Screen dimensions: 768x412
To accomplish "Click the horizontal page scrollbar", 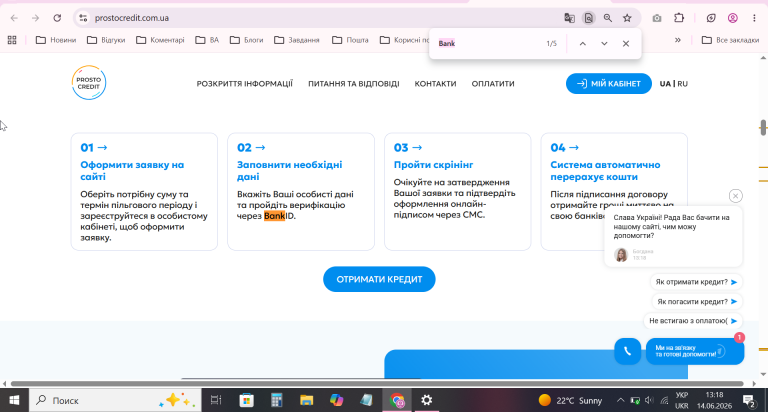I will tap(377, 384).
